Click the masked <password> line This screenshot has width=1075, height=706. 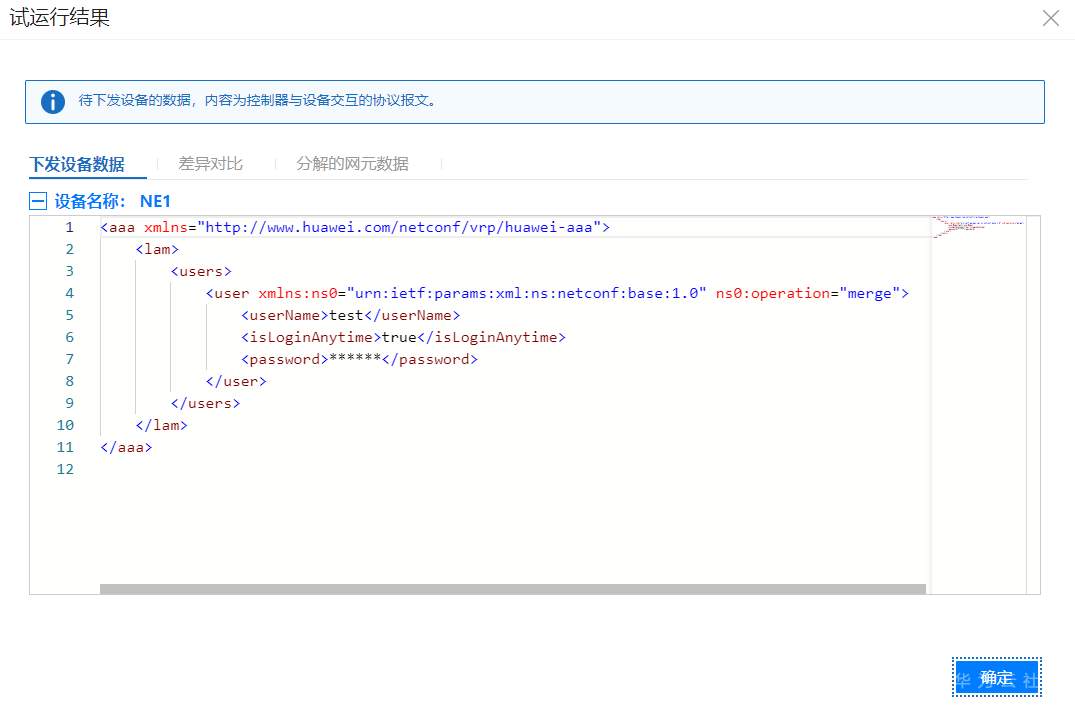coord(359,358)
